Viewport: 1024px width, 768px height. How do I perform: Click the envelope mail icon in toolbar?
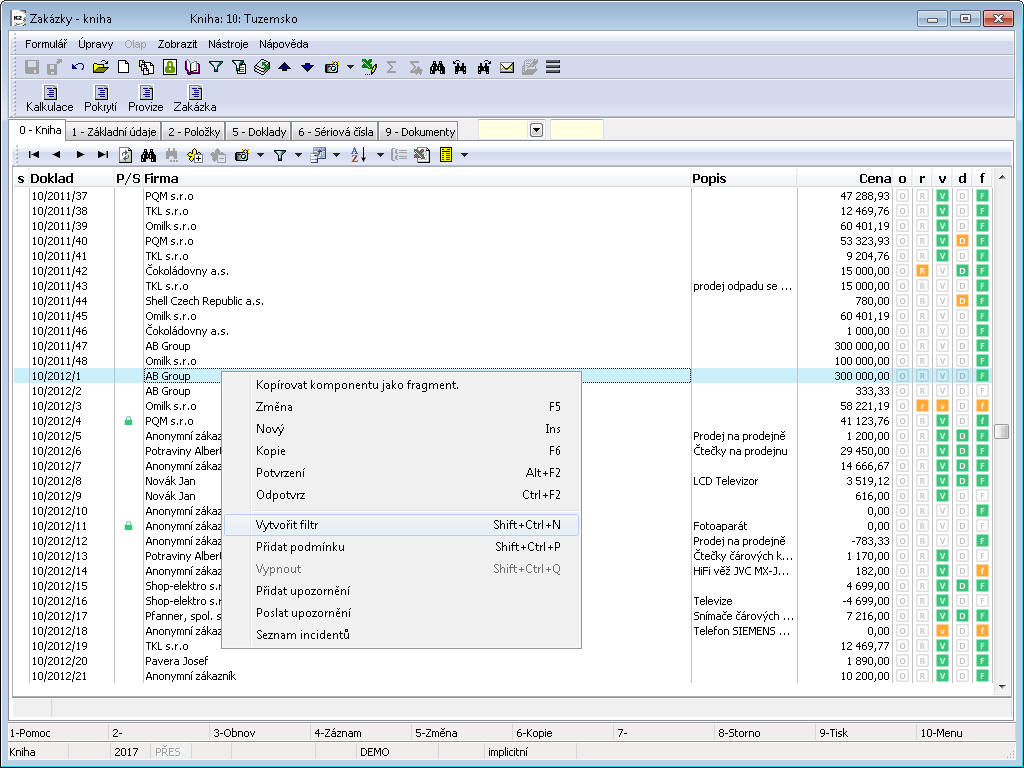point(507,67)
